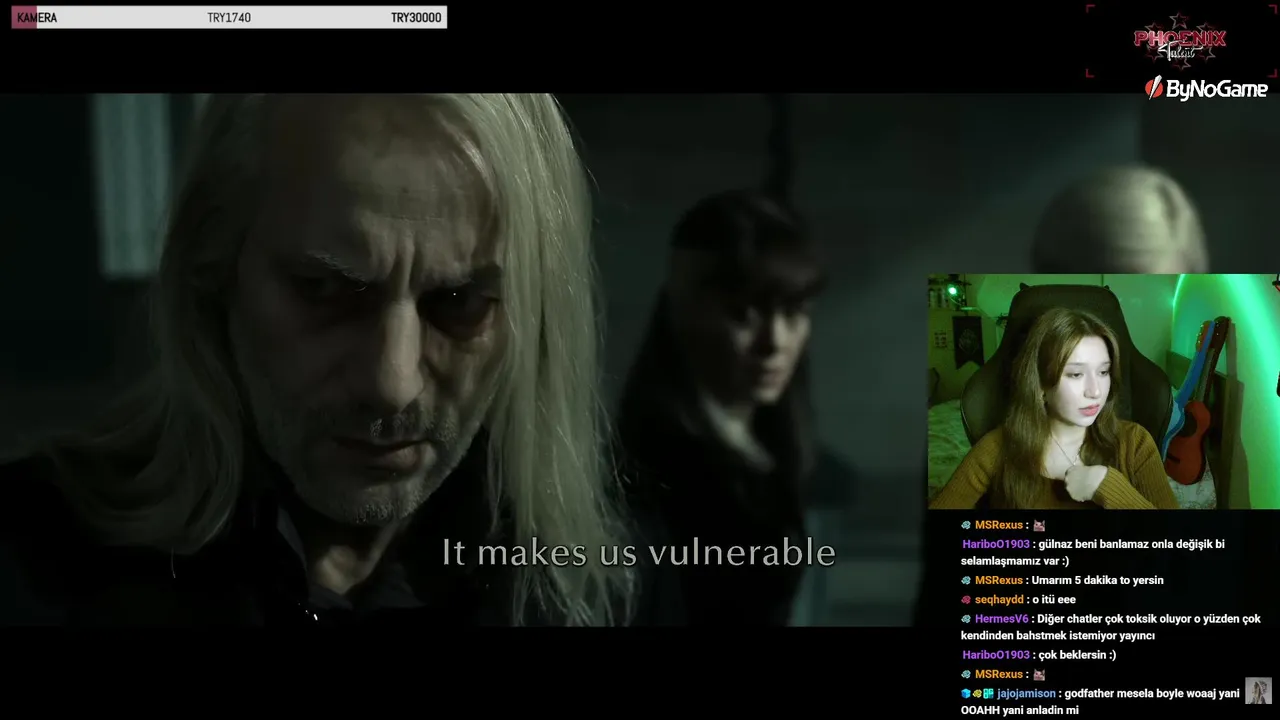The image size is (1280, 720).
Task: Click the streamer webcam overlay
Action: (1104, 392)
